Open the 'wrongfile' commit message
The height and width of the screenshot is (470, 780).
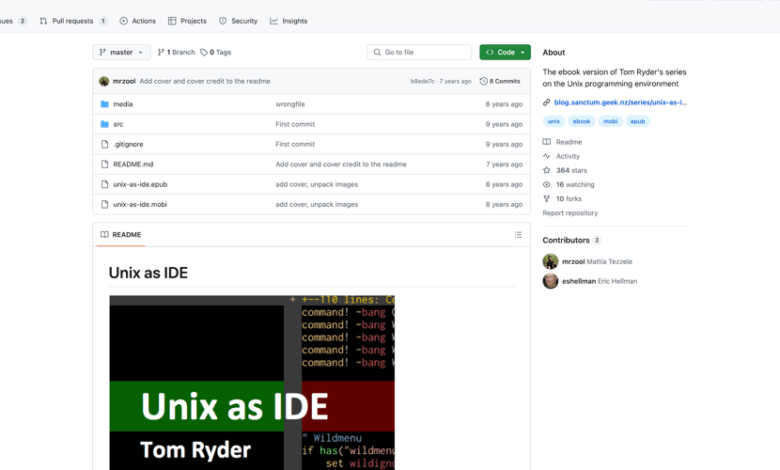click(x=290, y=104)
